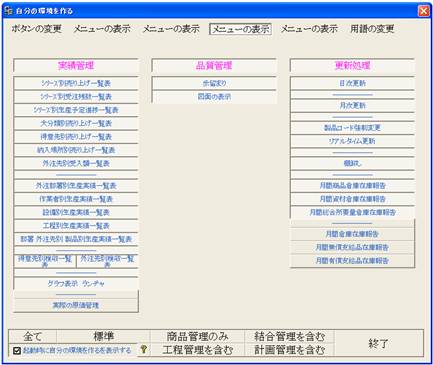Open the 用語の変更 tab
433x365 pixels.
pos(372,29)
